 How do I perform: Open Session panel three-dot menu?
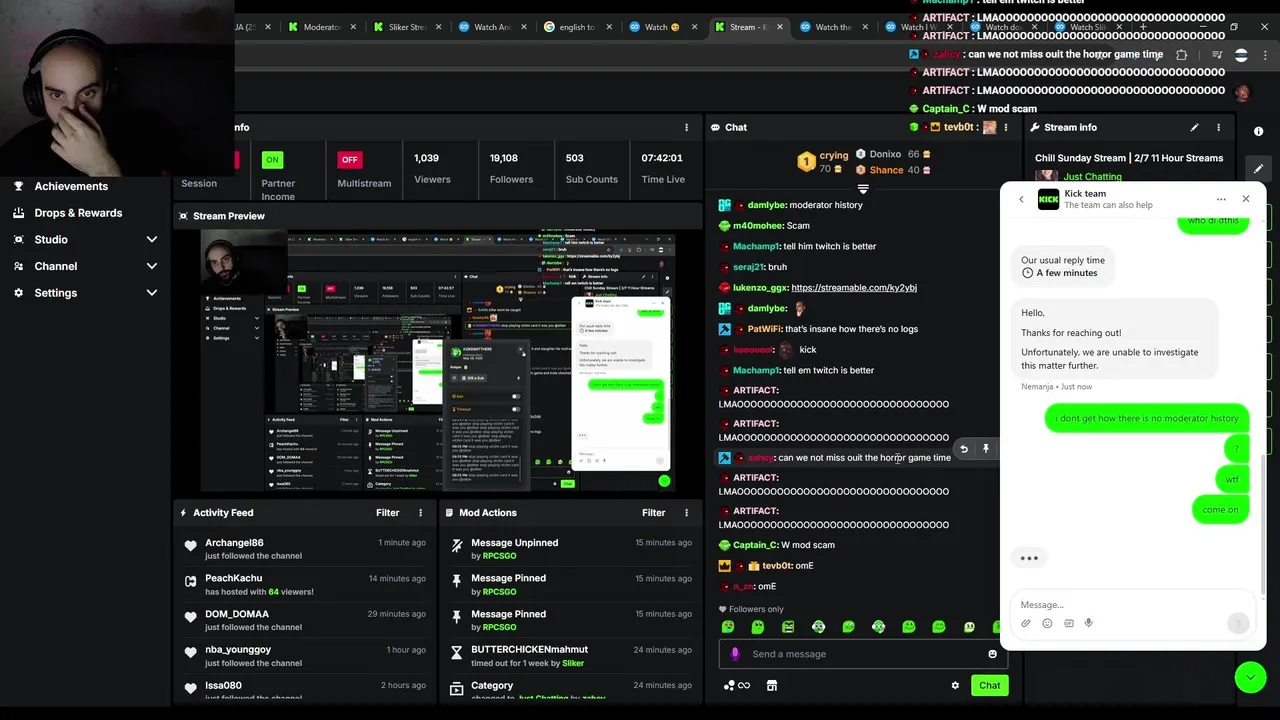click(686, 127)
